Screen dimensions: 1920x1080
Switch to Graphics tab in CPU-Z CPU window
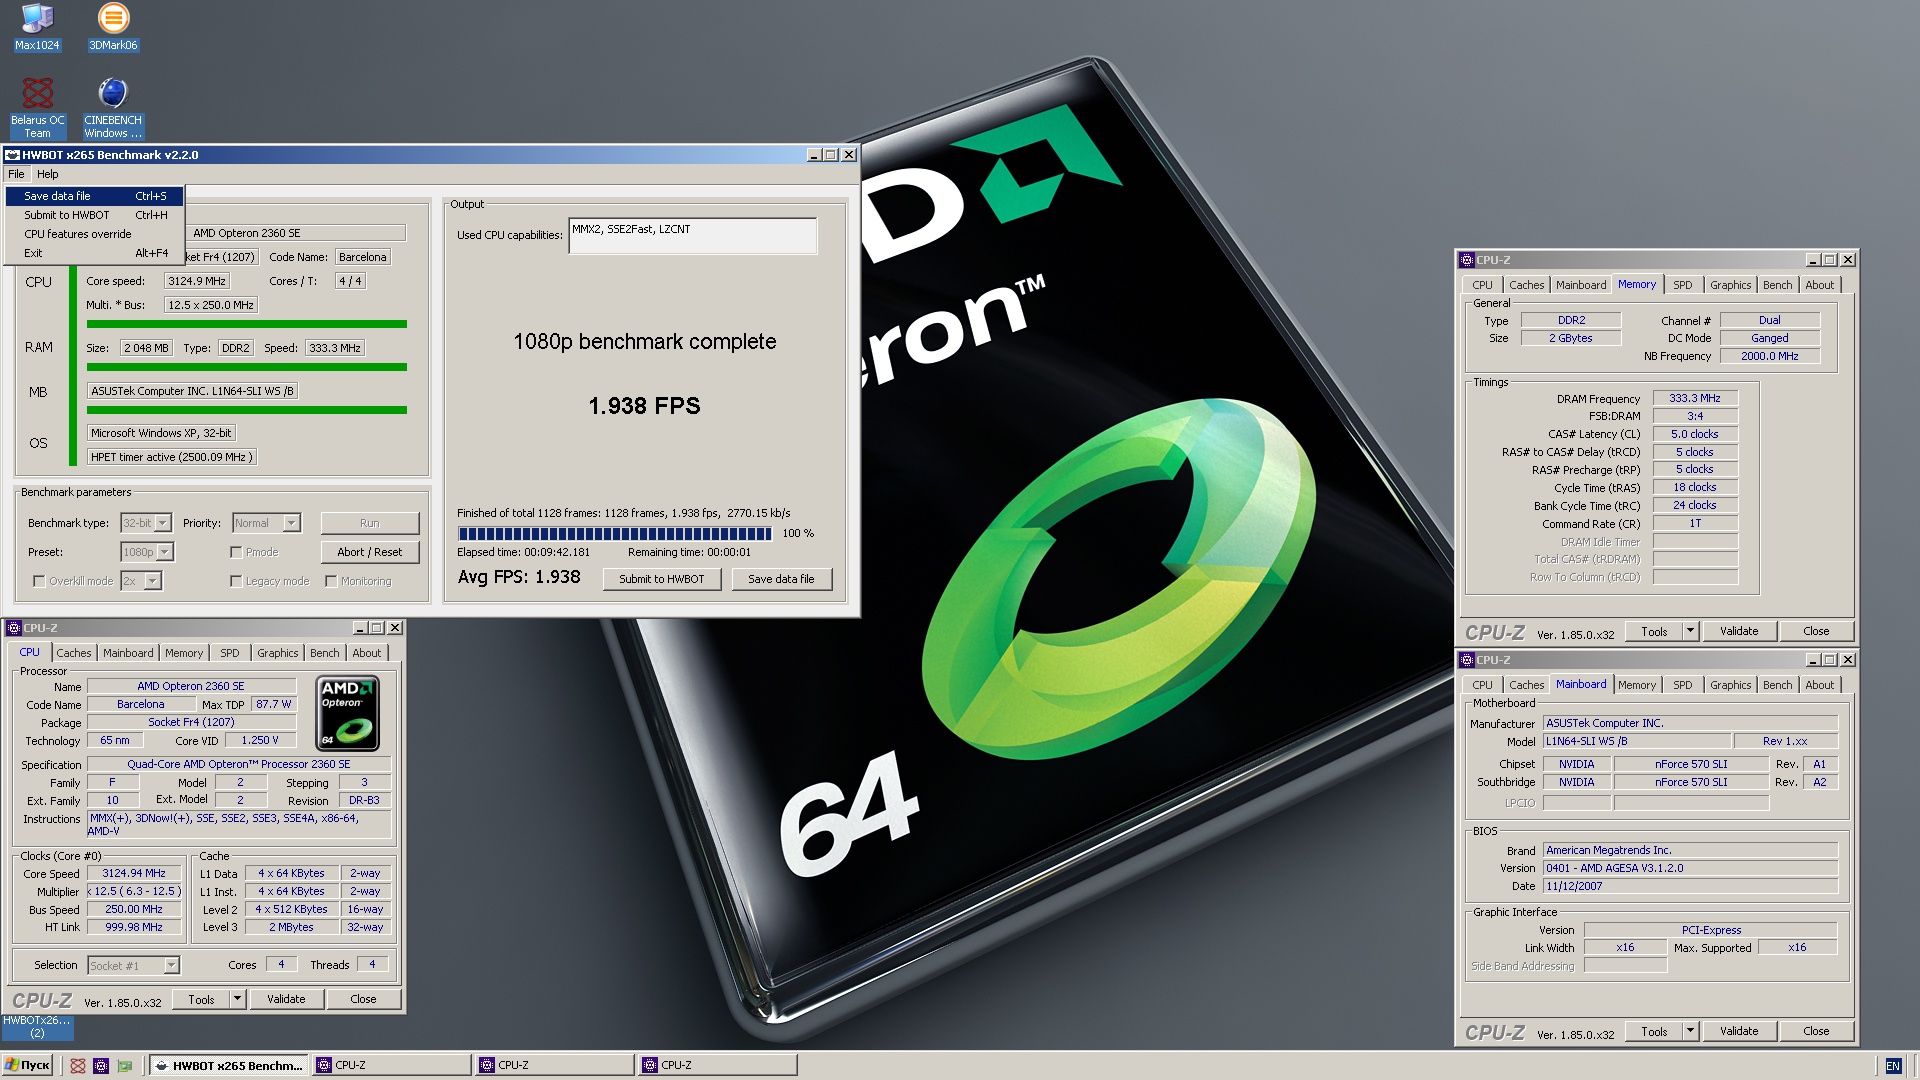[x=277, y=653]
